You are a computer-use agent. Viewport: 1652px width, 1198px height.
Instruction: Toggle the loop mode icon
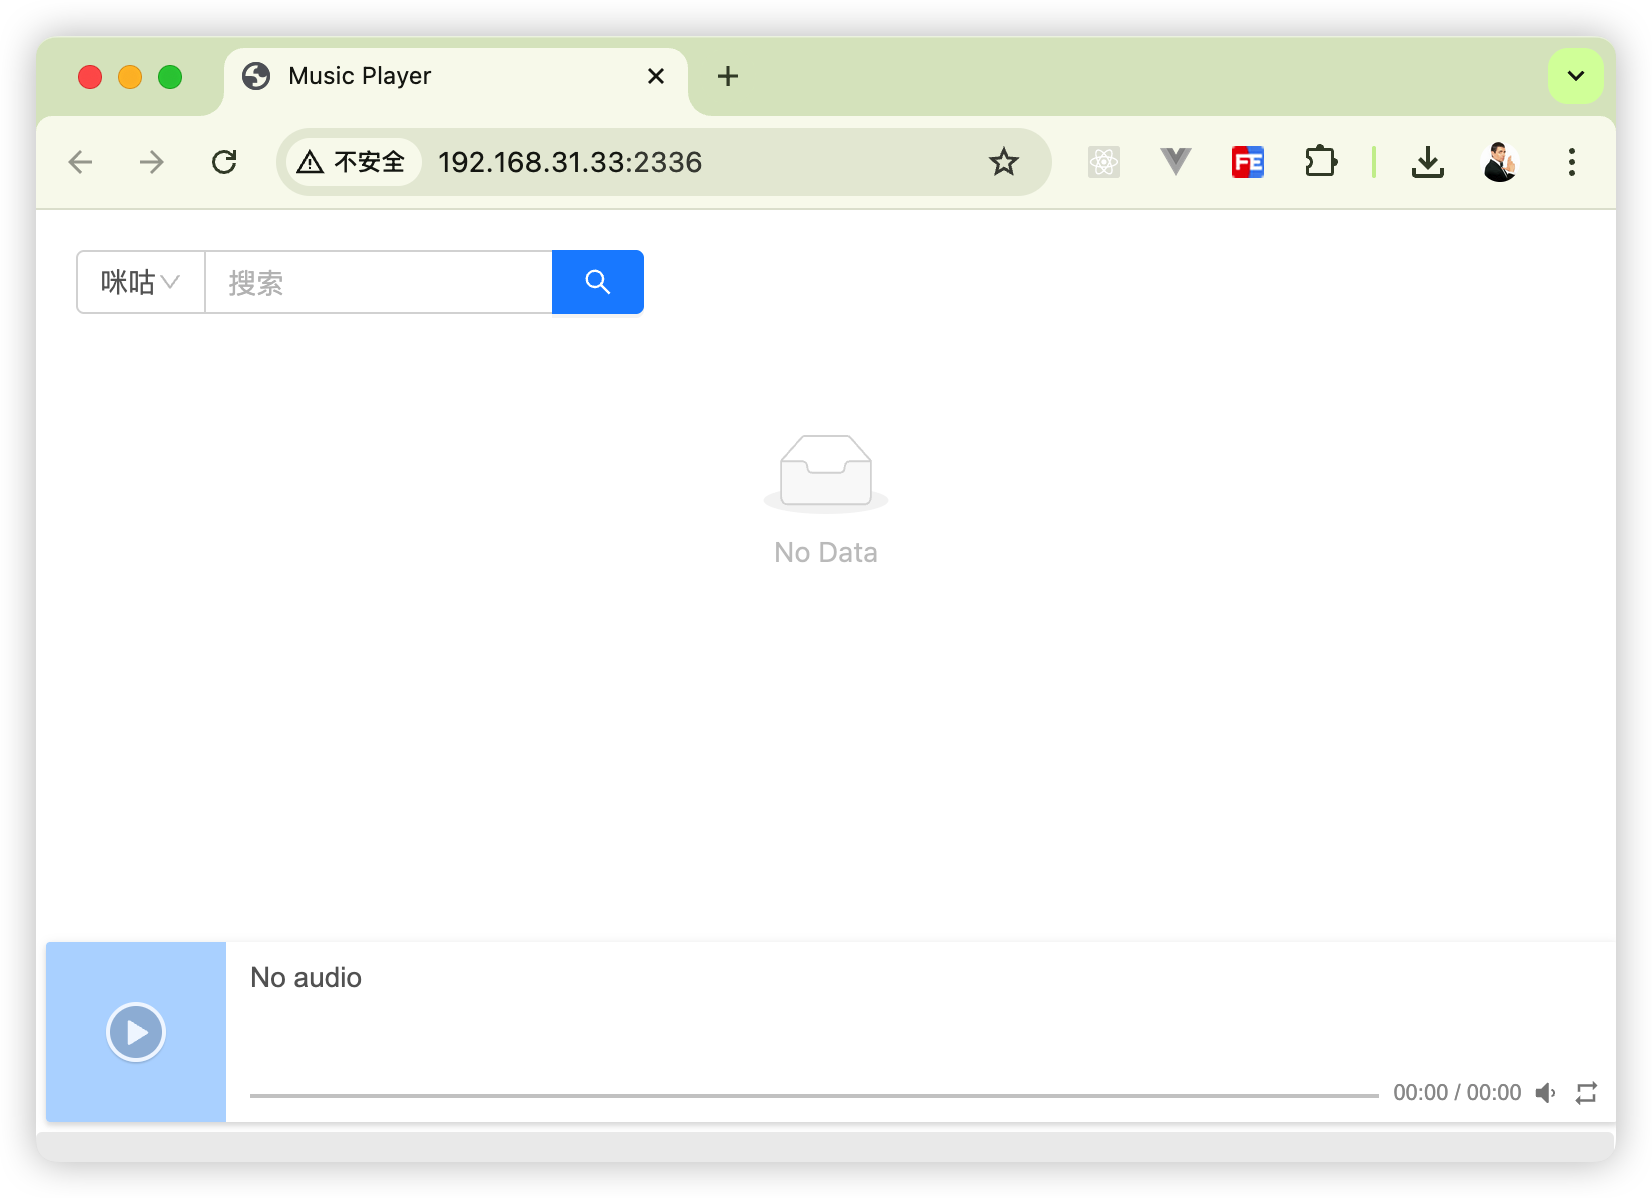1586,1093
